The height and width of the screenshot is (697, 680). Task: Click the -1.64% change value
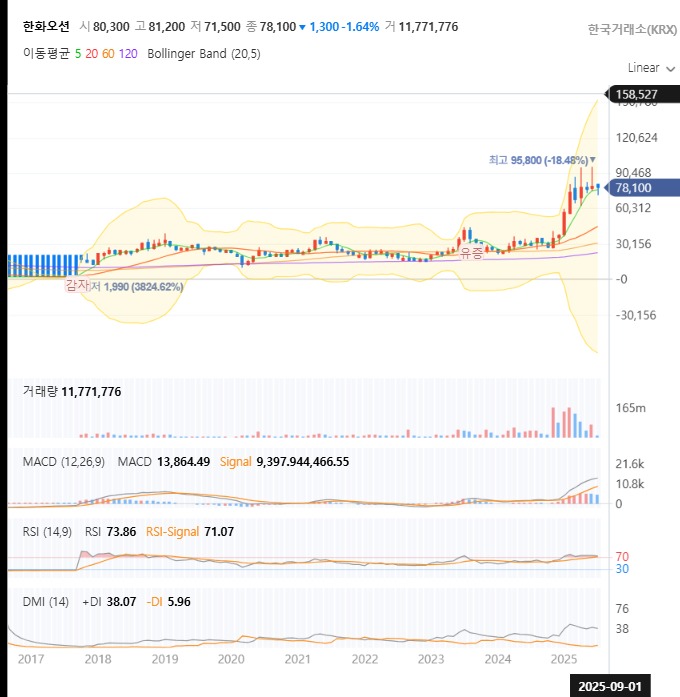click(360, 27)
